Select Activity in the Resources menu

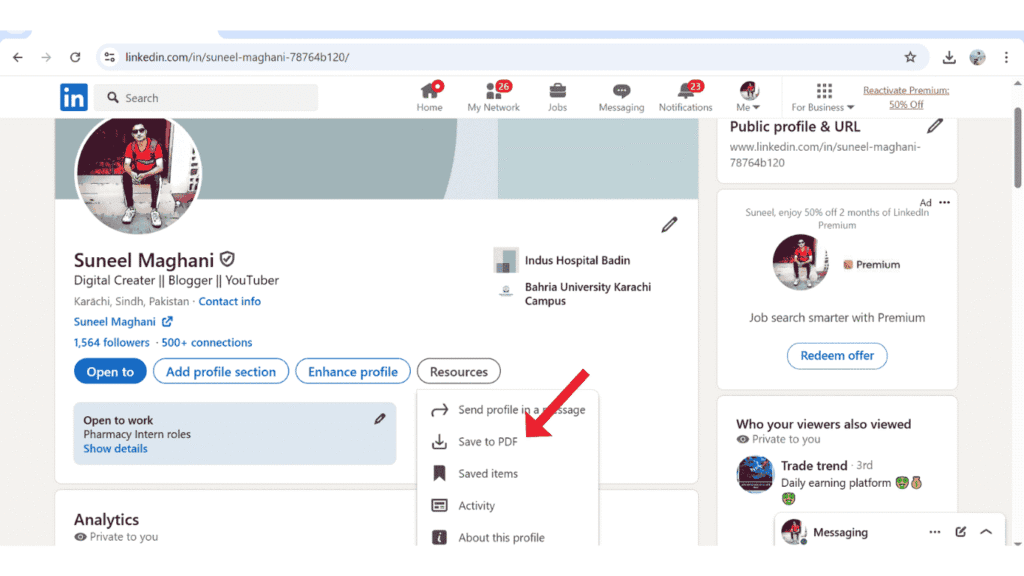(476, 506)
